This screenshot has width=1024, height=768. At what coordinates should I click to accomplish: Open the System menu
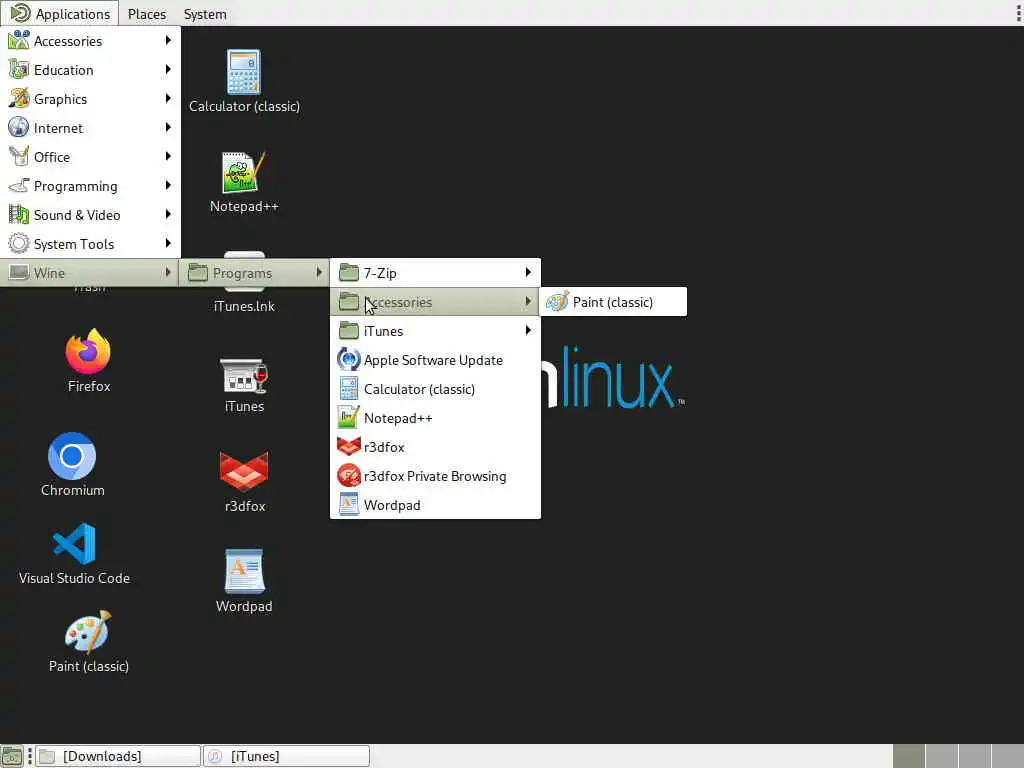coord(205,14)
